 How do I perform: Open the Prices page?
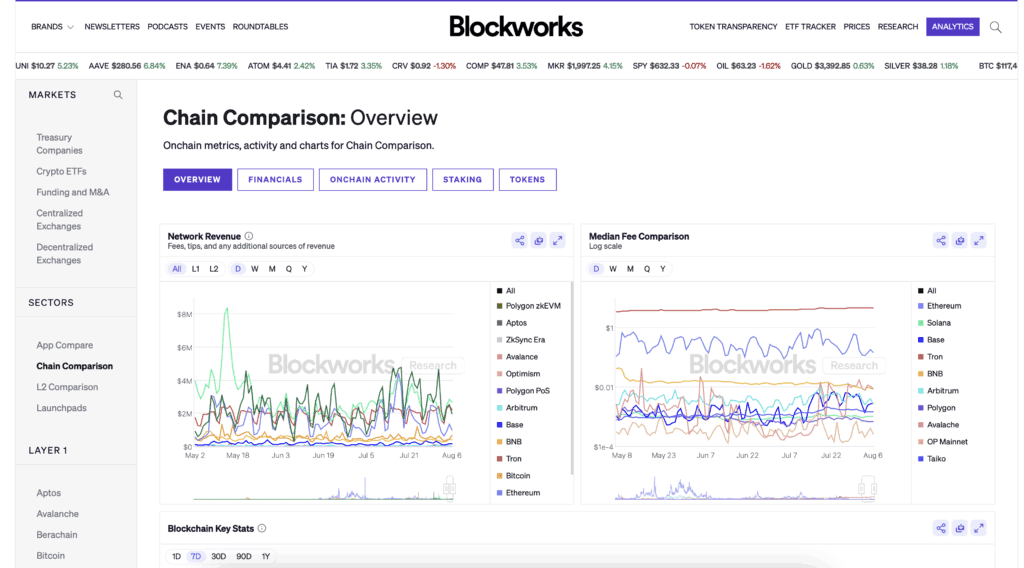pos(857,27)
